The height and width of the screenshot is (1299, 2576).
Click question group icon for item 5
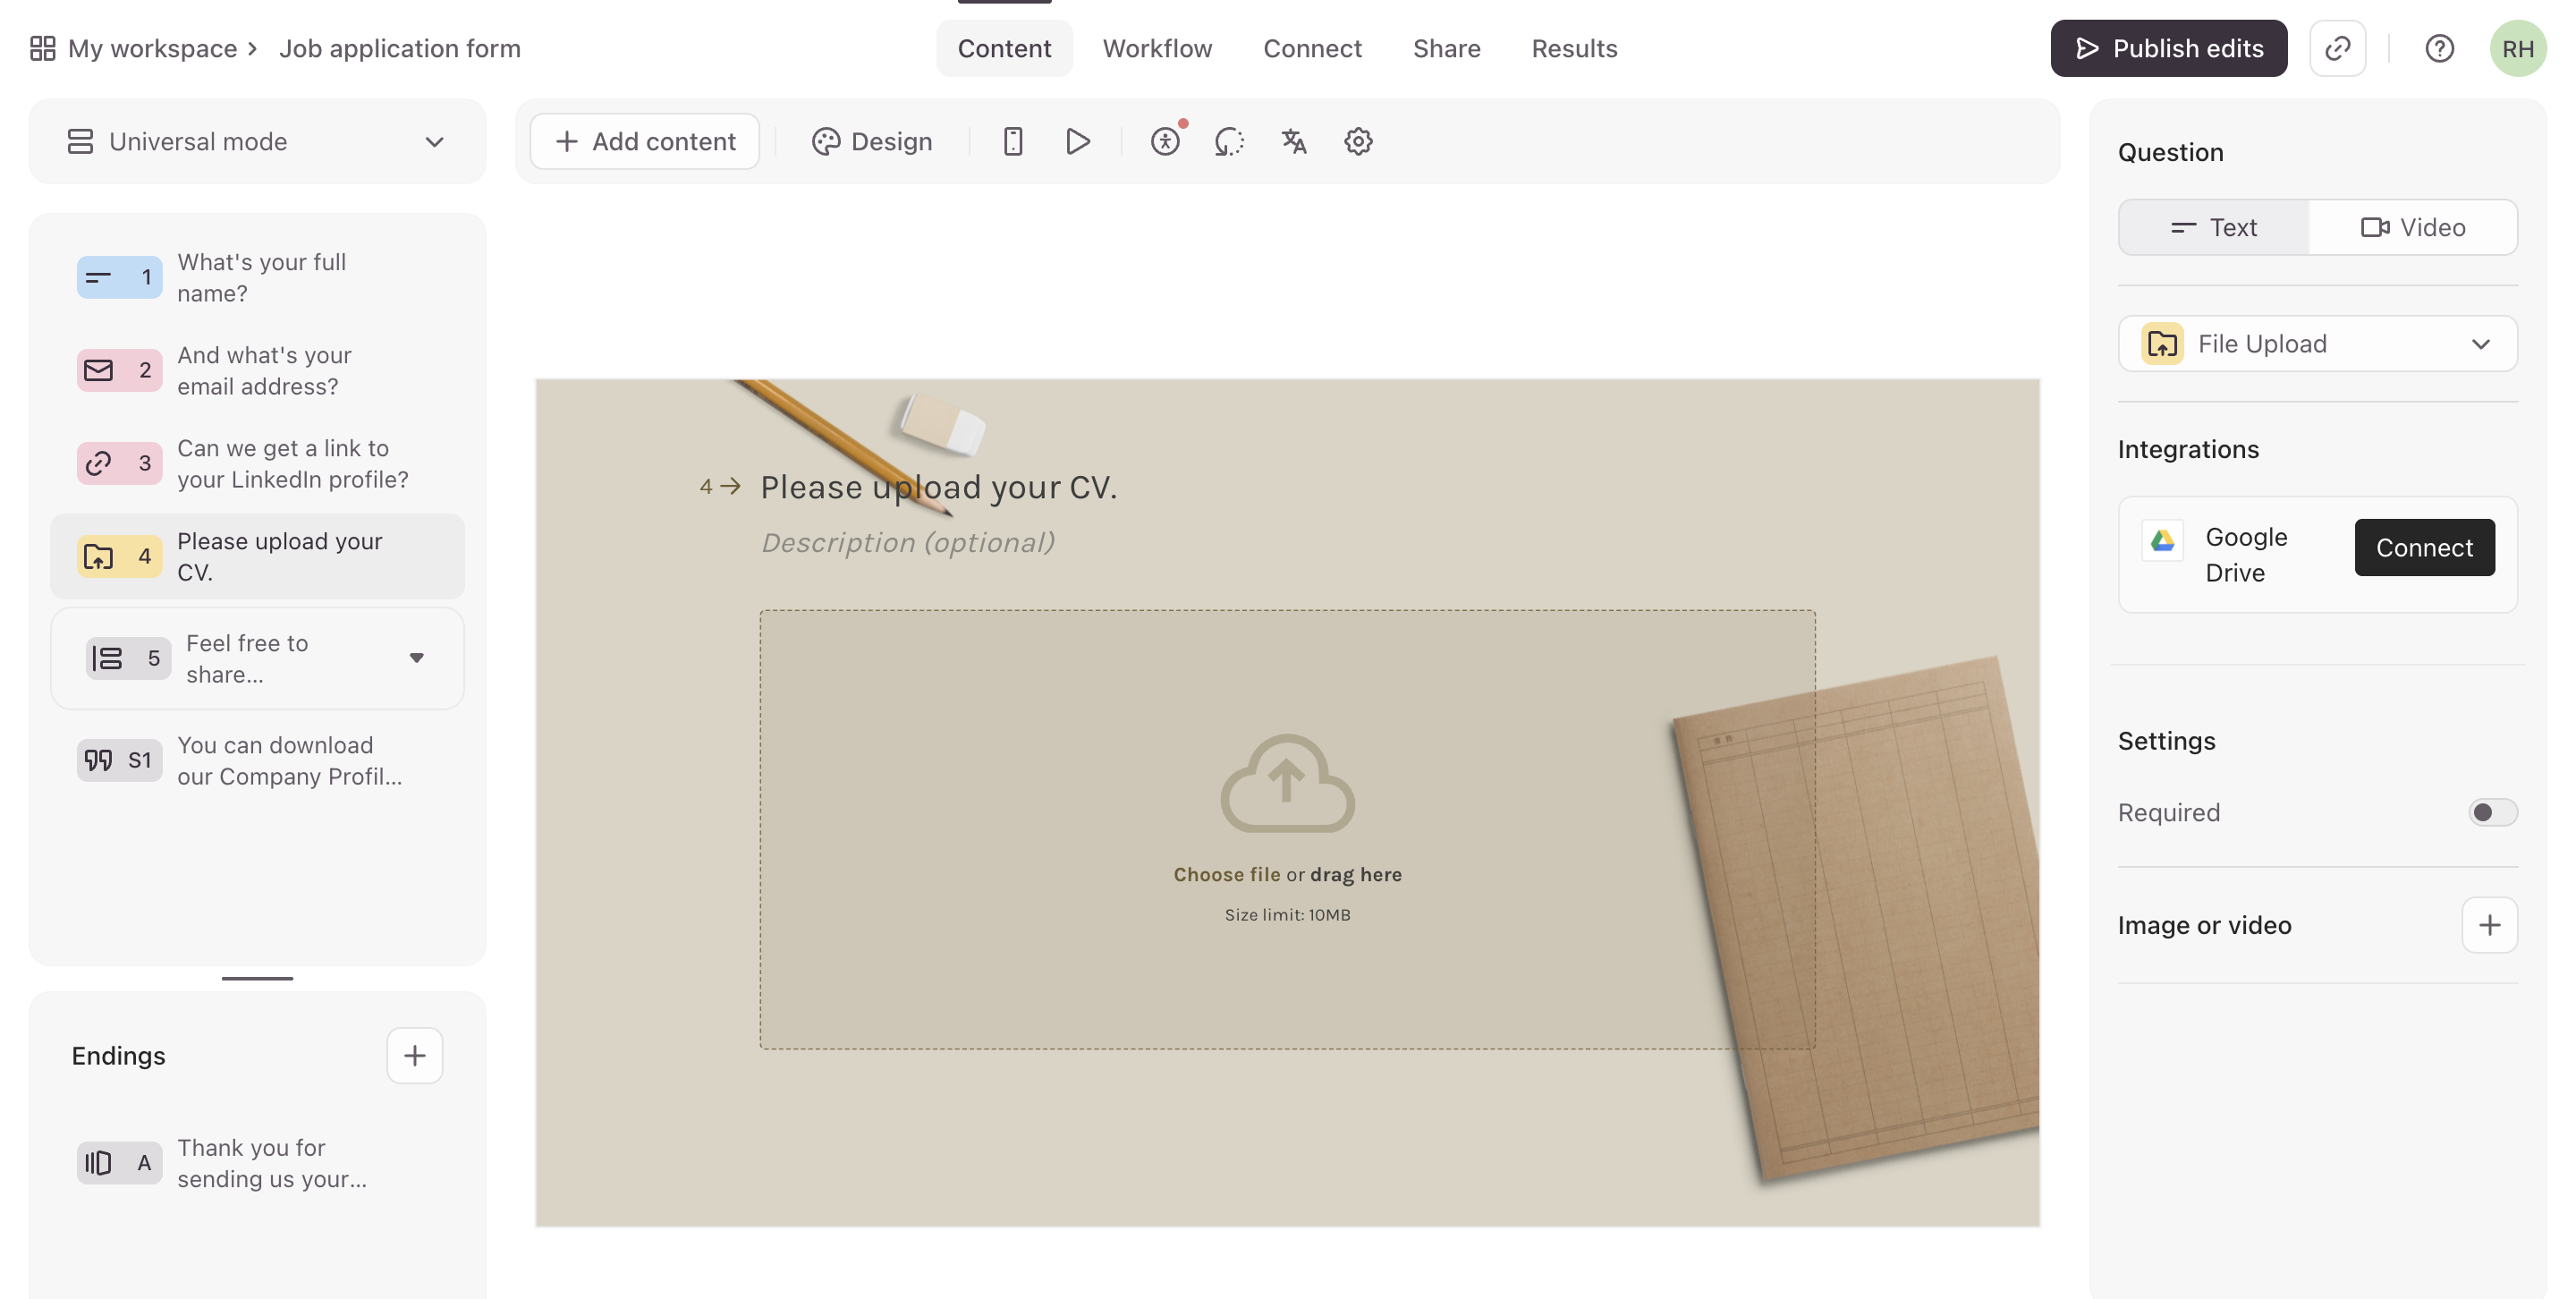[107, 658]
